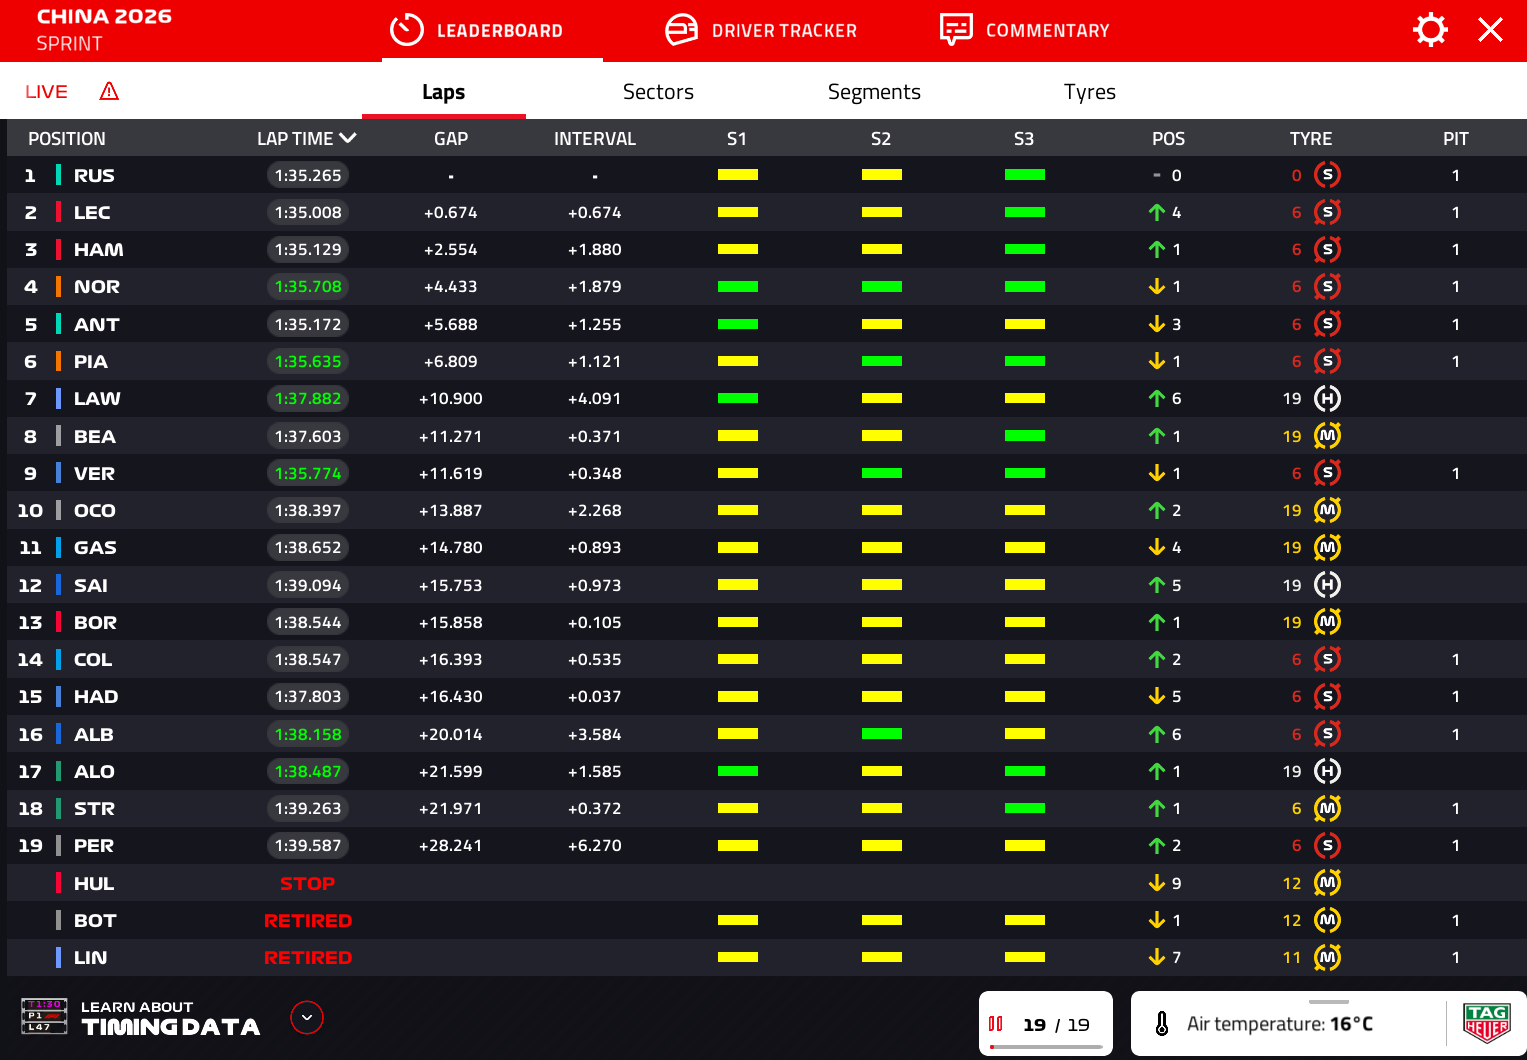Click the green up arrow for LAW

pos(1157,398)
